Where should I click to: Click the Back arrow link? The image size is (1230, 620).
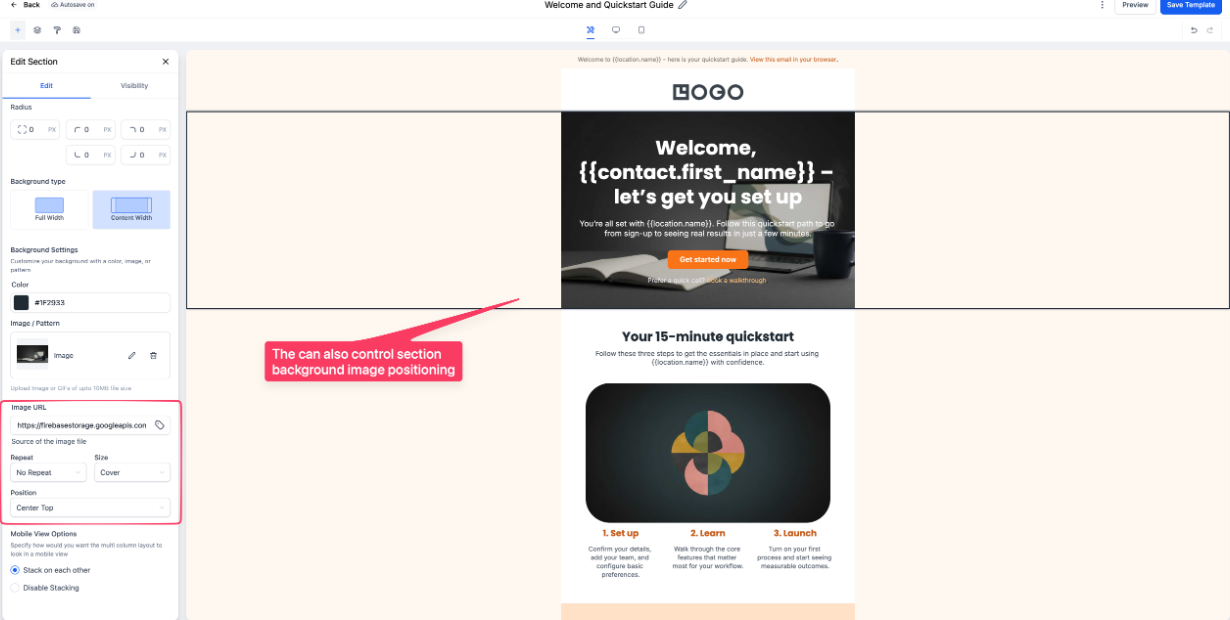(25, 5)
